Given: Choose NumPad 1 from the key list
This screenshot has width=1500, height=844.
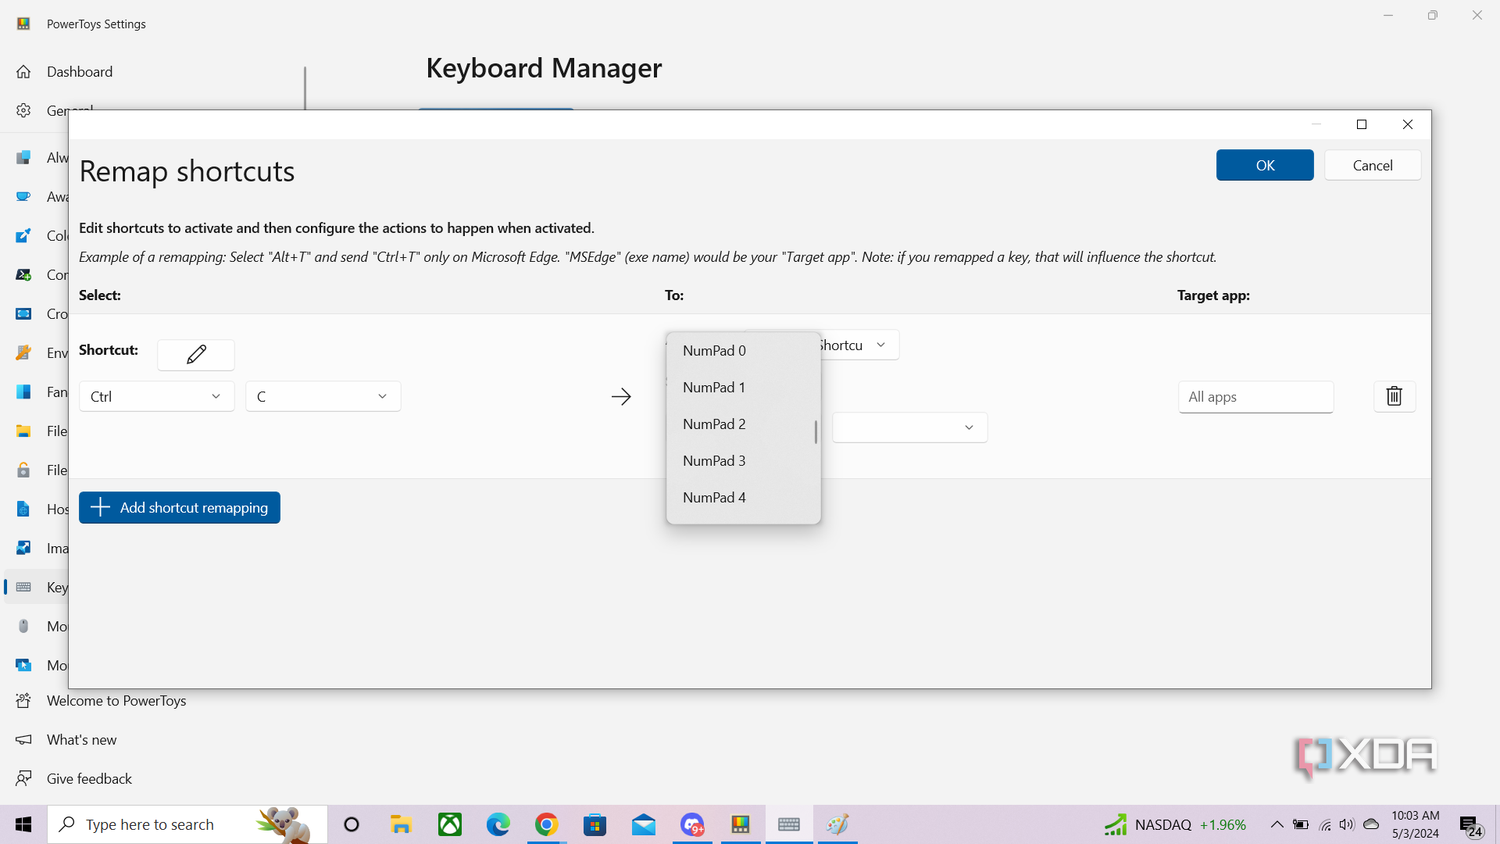Looking at the screenshot, I should pyautogui.click(x=743, y=388).
